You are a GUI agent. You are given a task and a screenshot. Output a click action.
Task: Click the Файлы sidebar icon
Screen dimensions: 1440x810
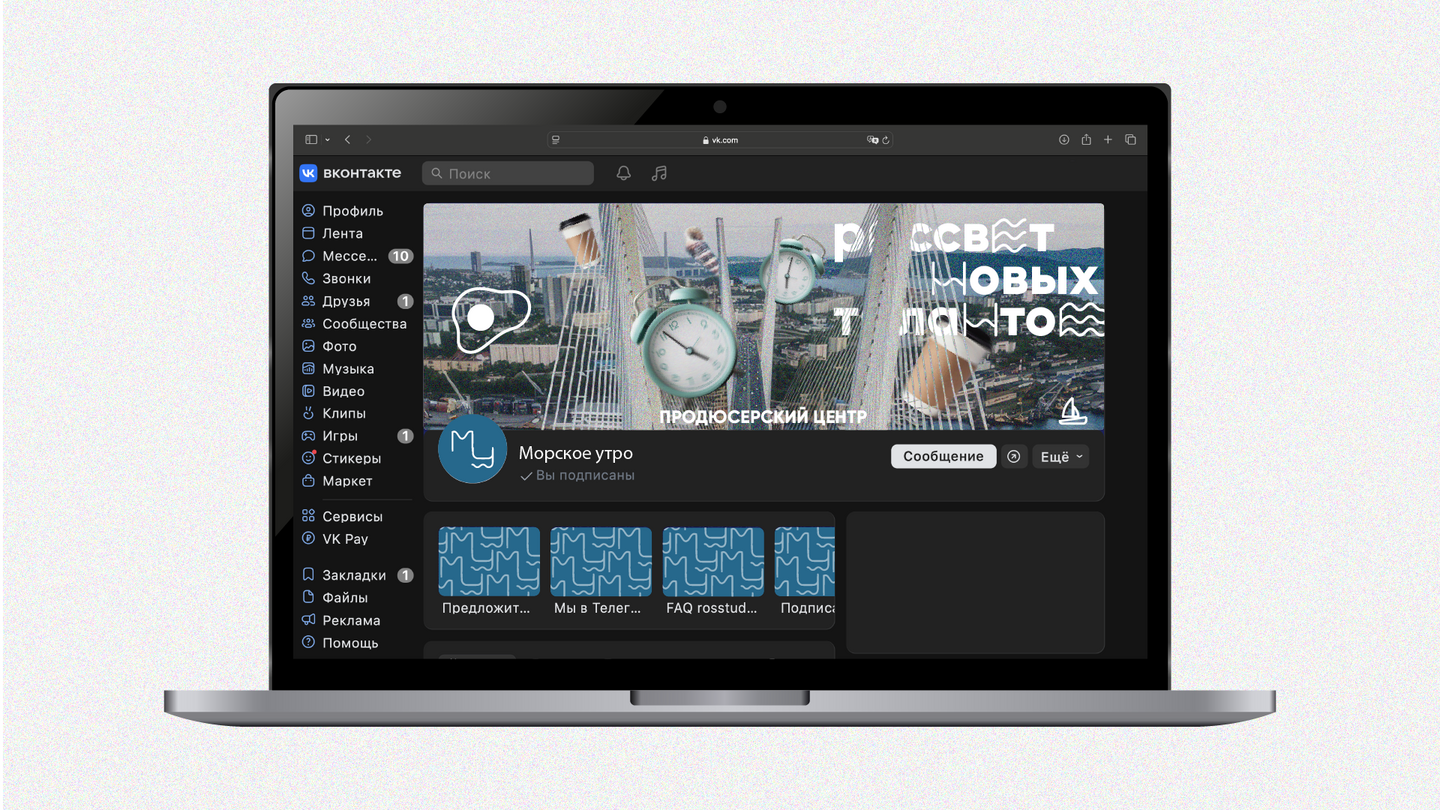(308, 597)
